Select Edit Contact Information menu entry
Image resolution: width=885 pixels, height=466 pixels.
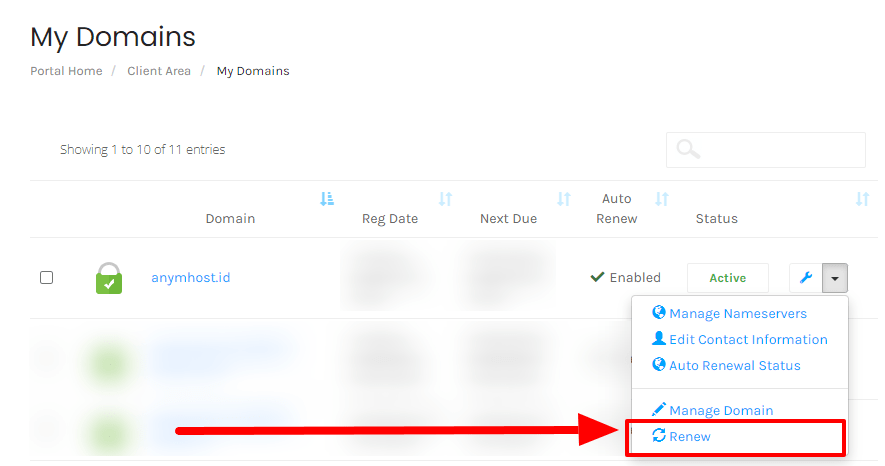click(x=748, y=339)
